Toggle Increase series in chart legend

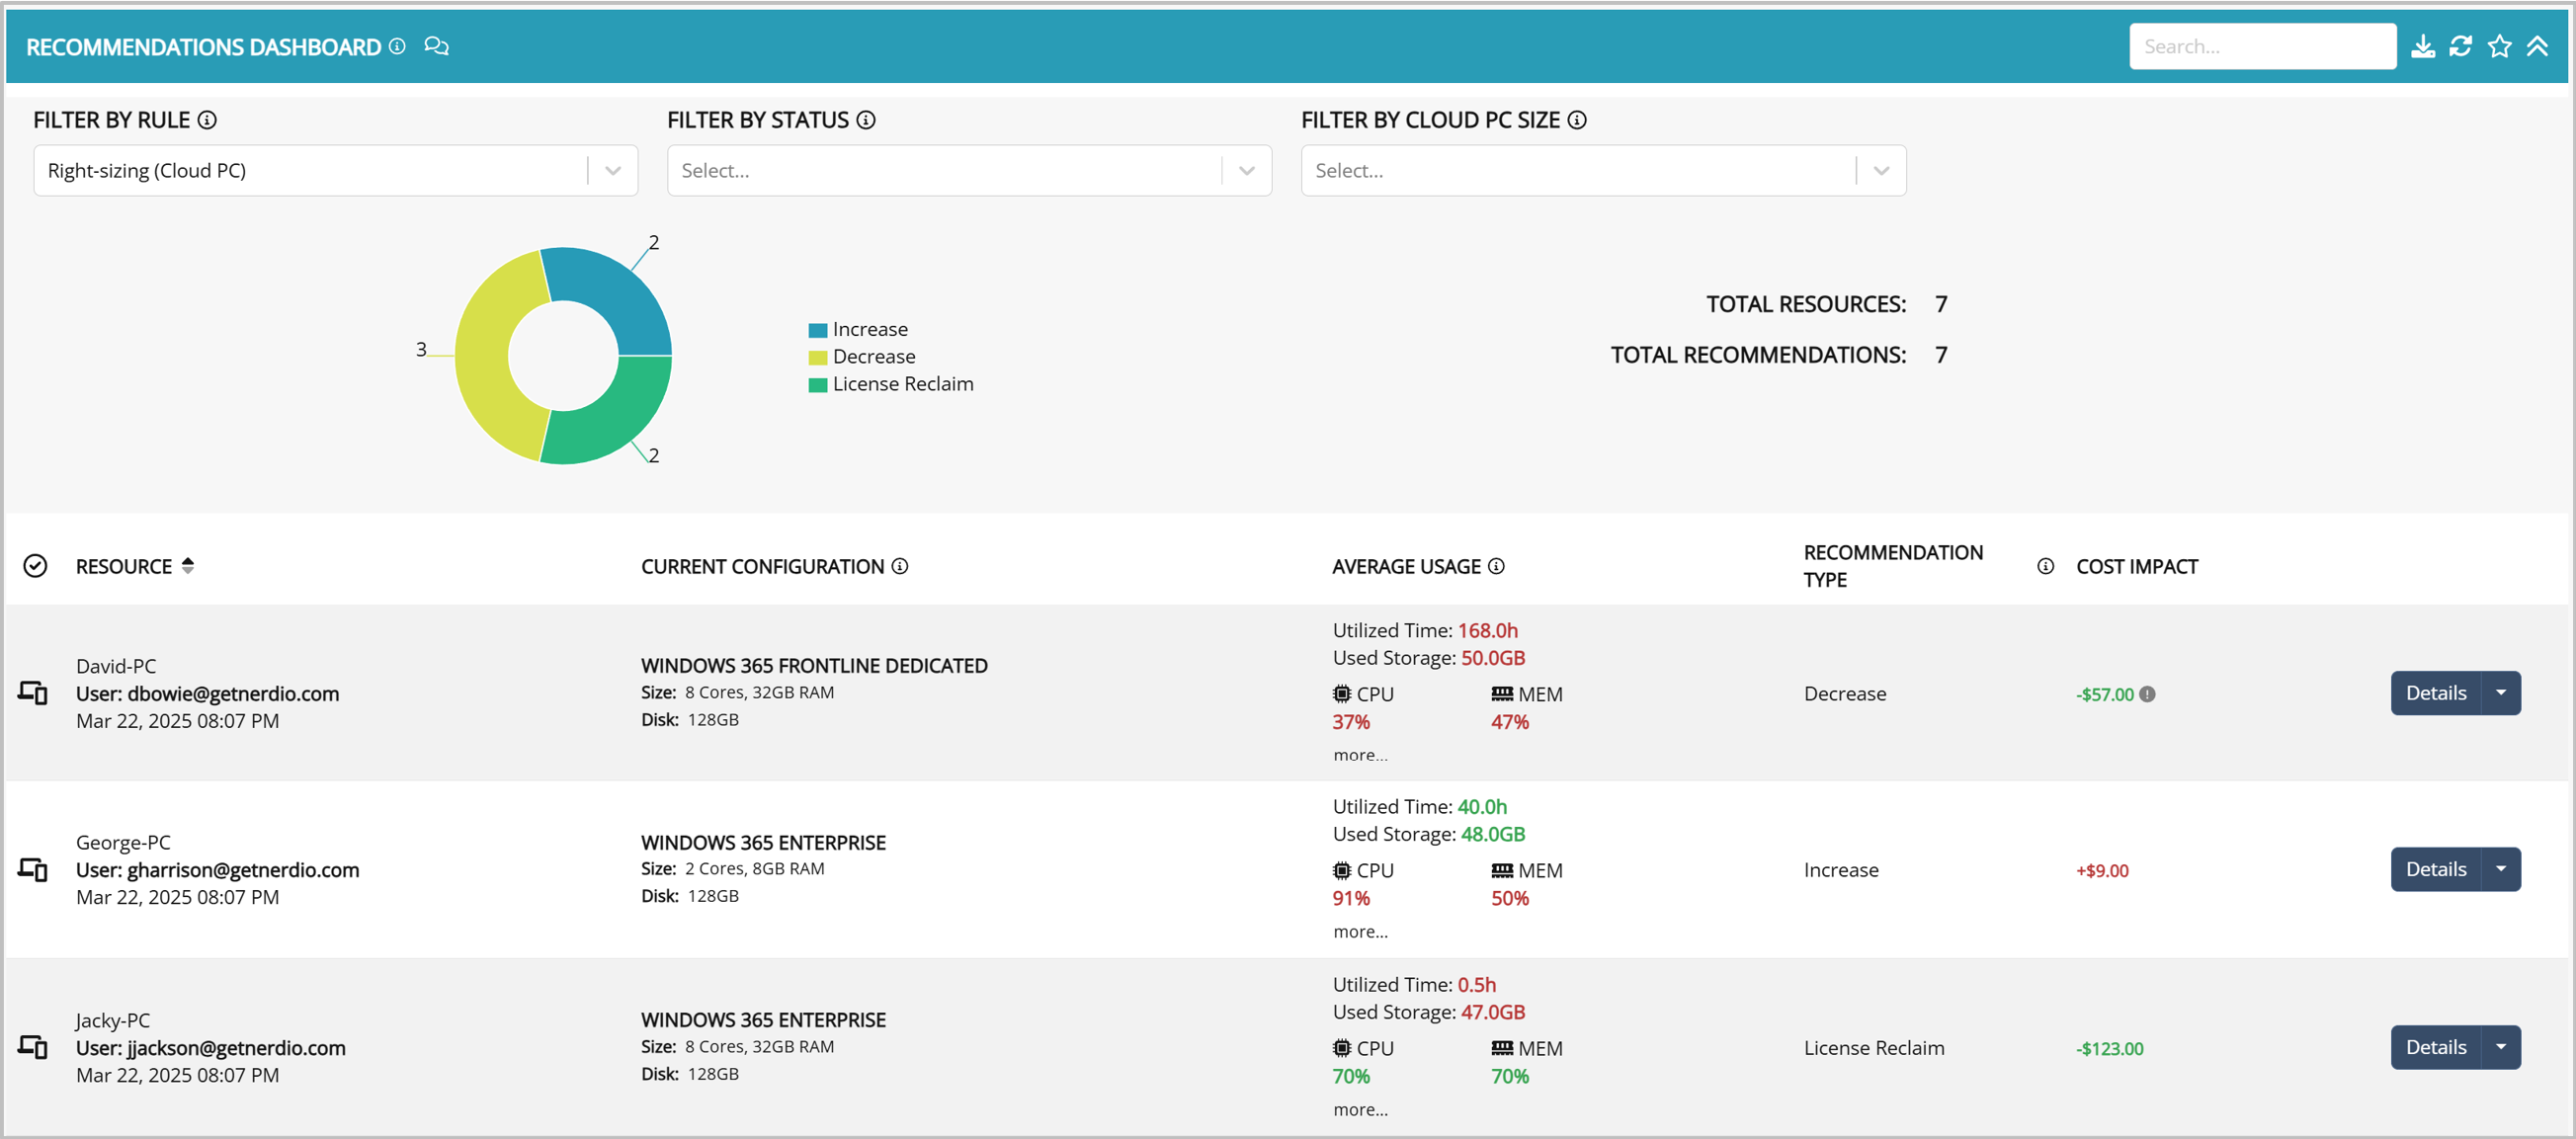click(x=868, y=329)
